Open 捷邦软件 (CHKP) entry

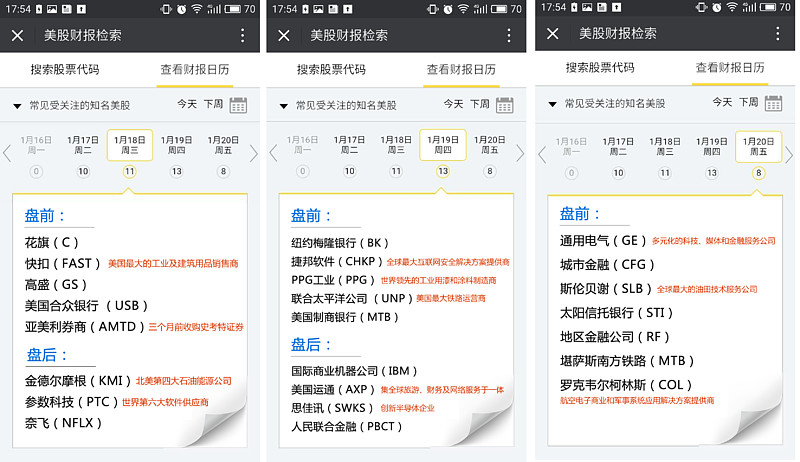(x=400, y=262)
